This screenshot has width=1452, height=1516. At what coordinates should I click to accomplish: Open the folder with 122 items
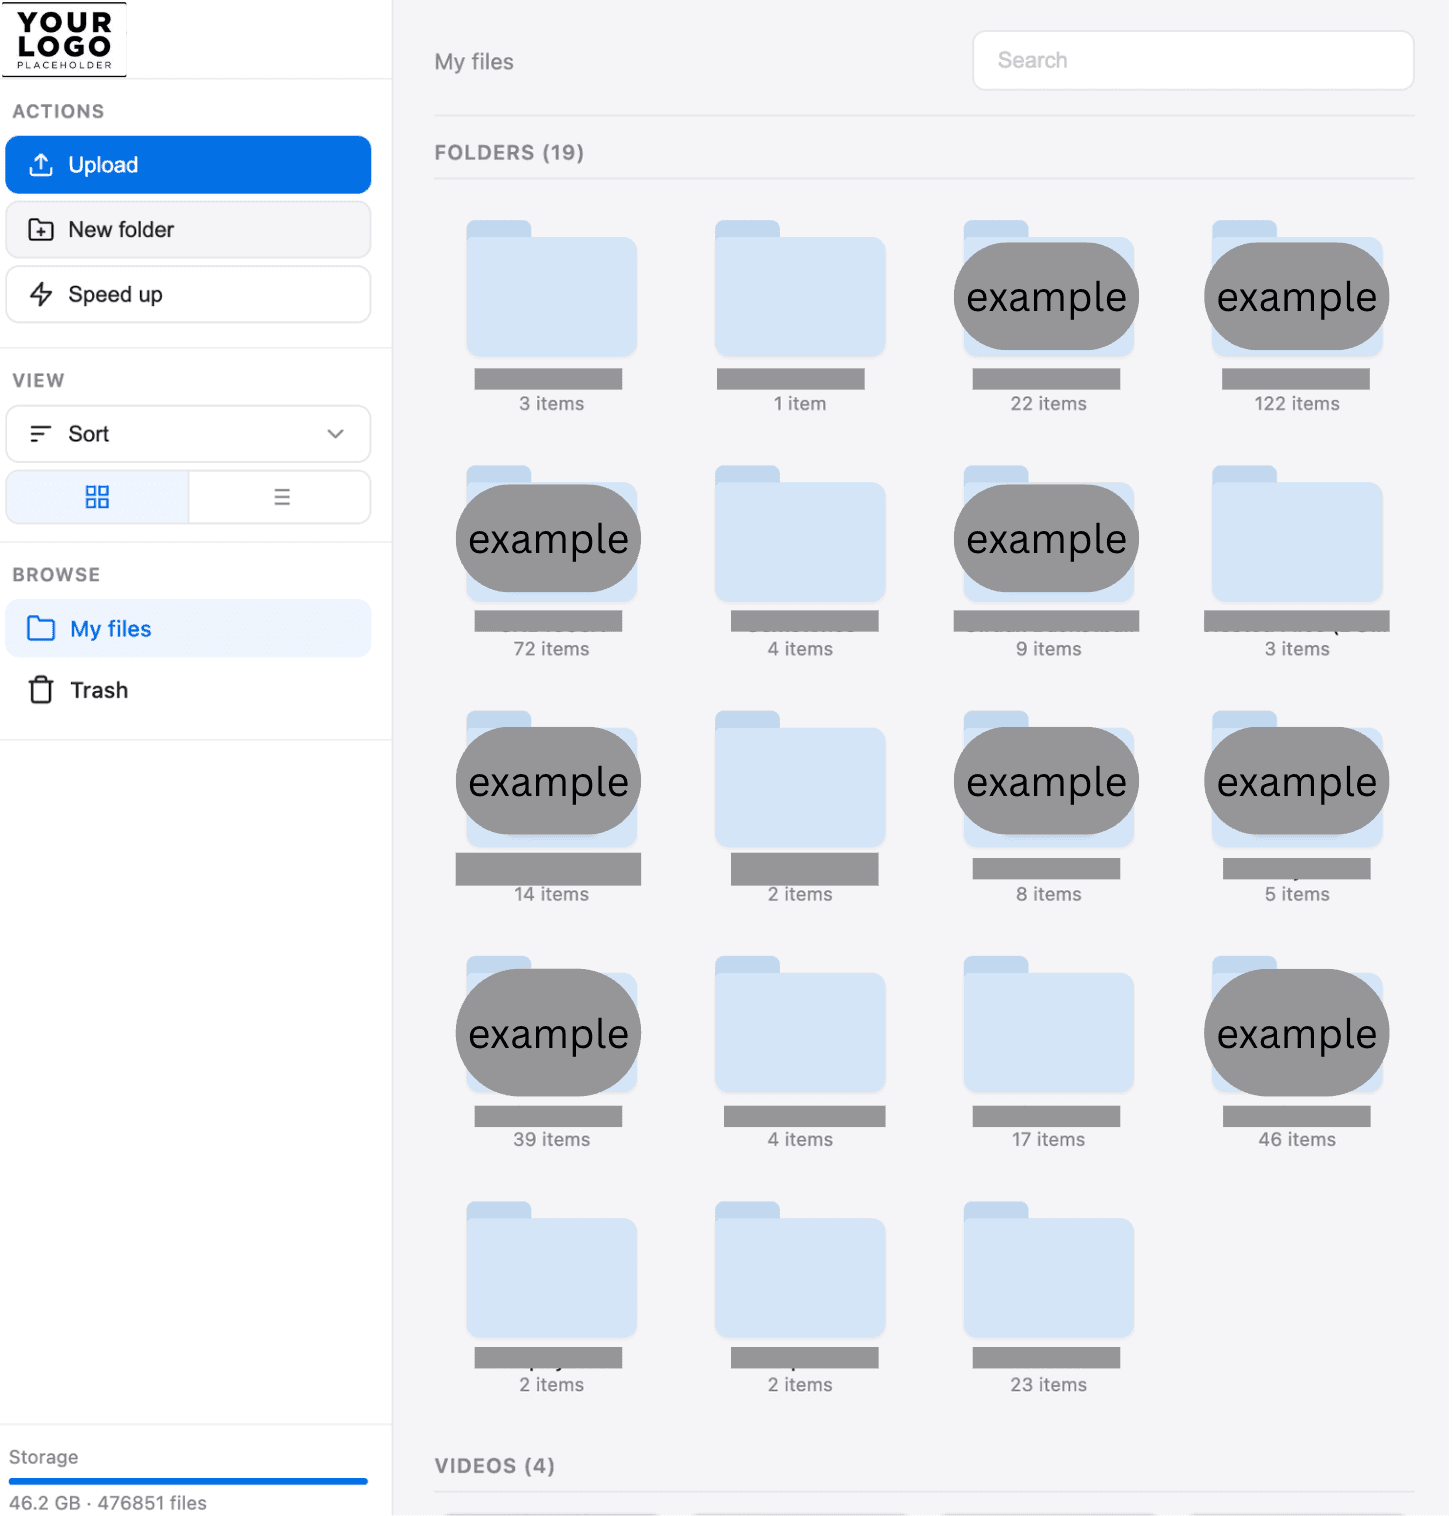pos(1297,290)
